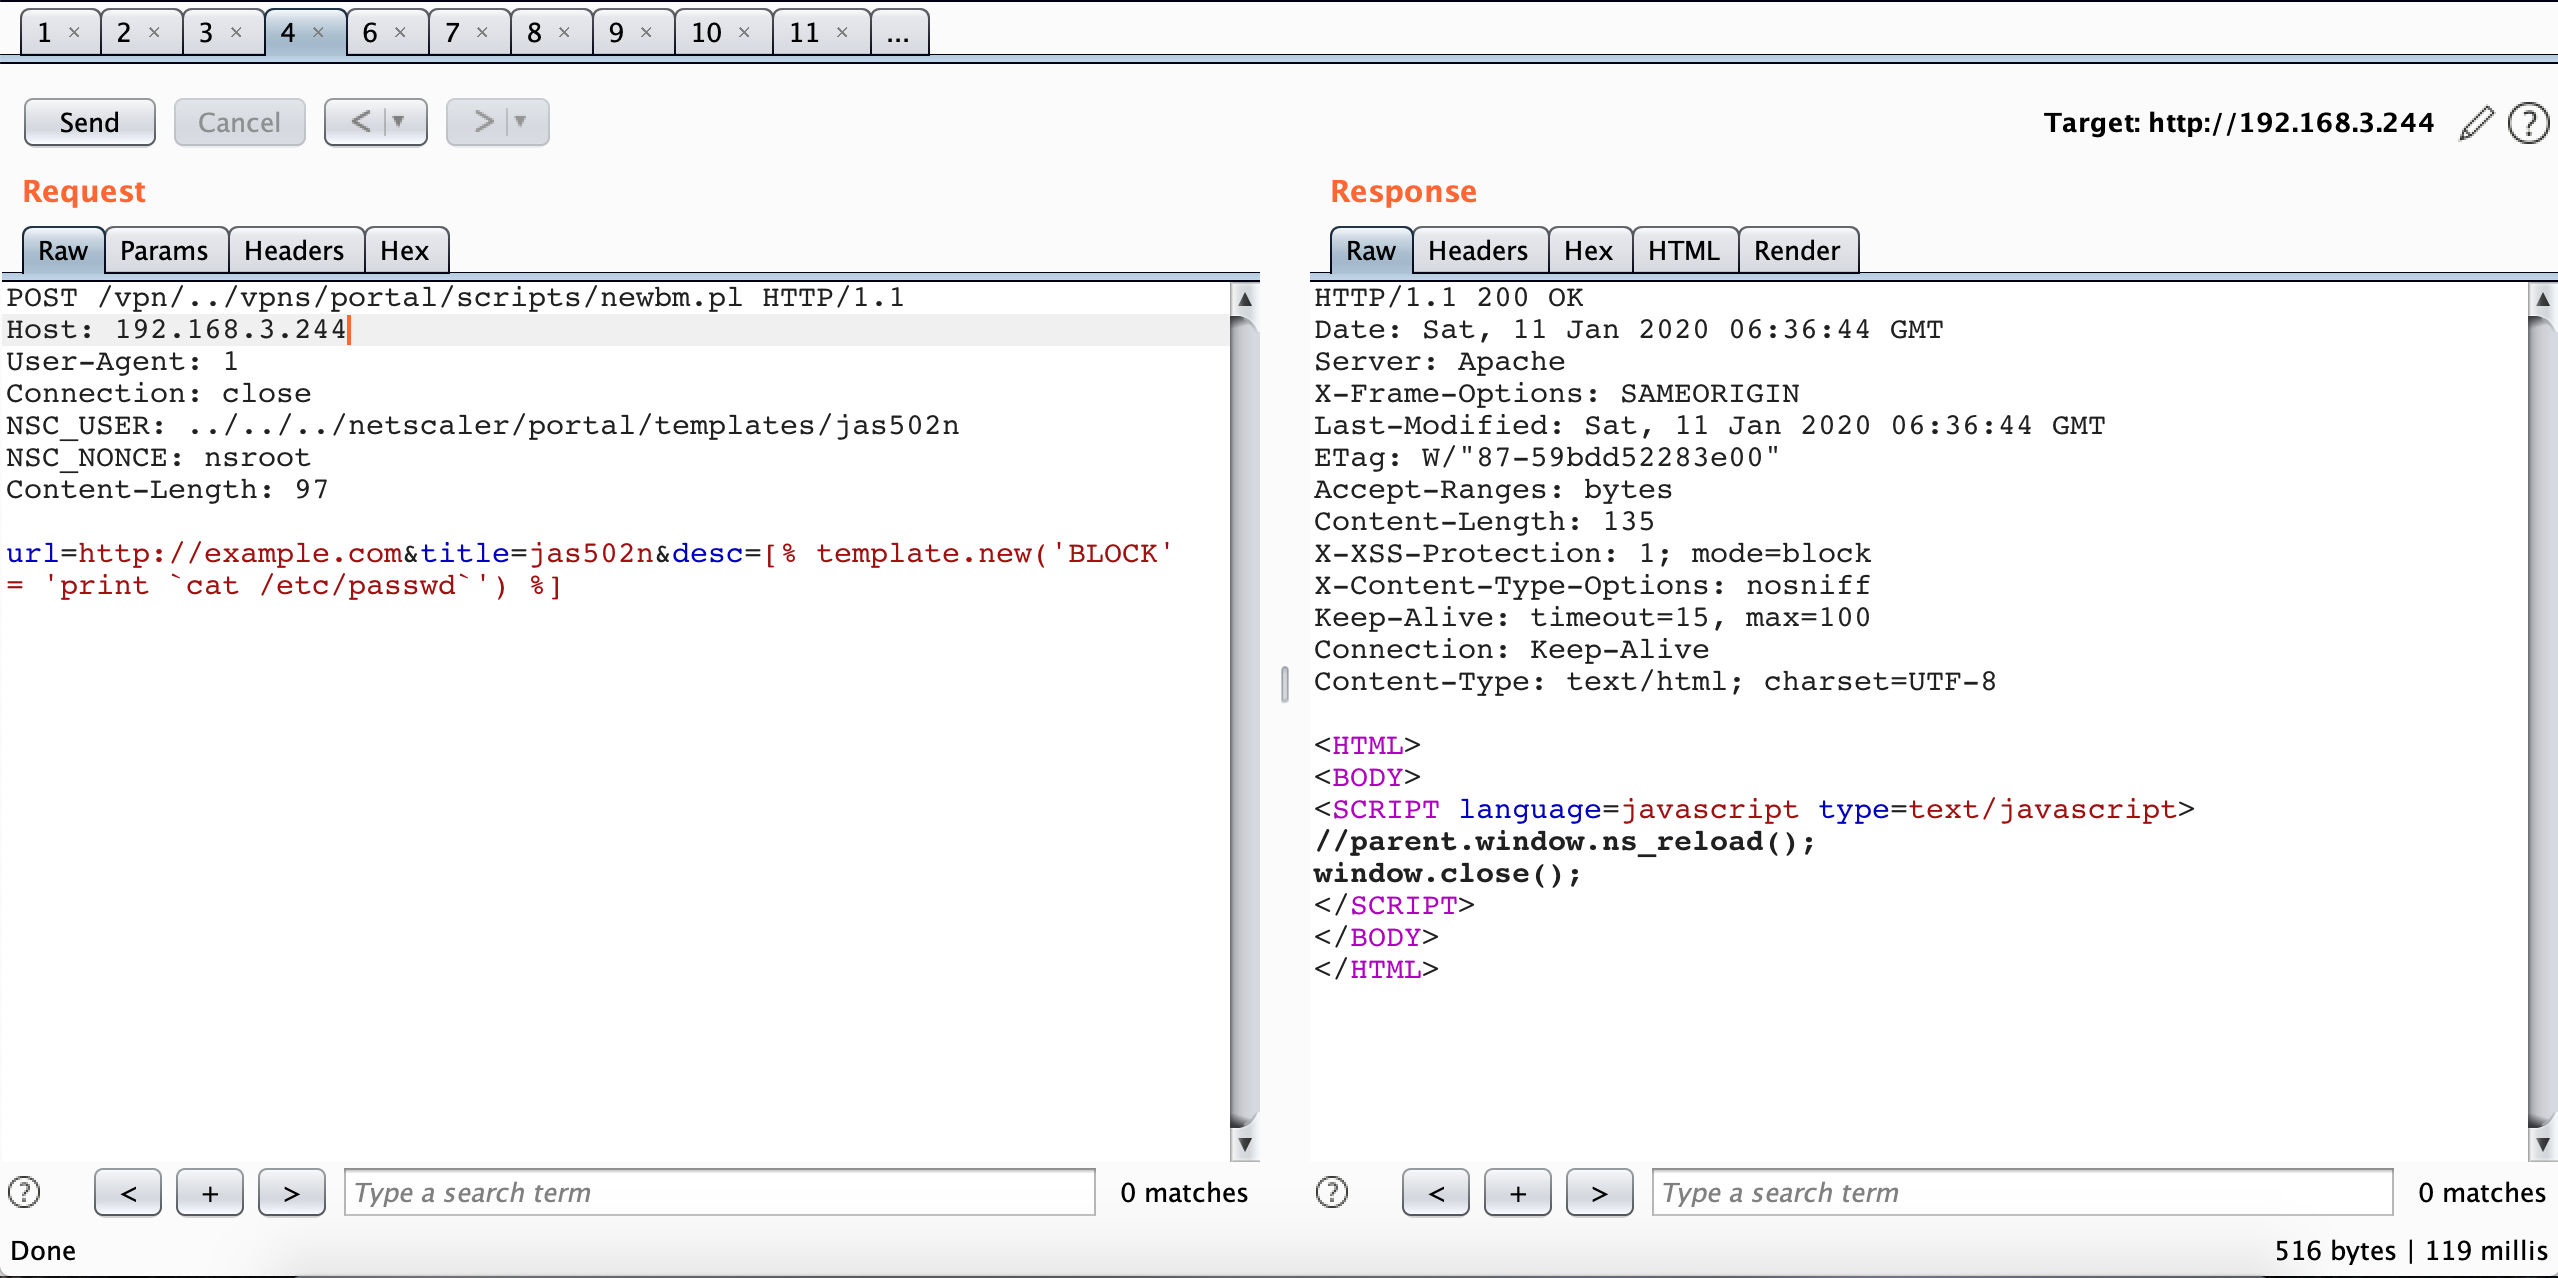Image resolution: width=2558 pixels, height=1278 pixels.
Task: Expand the history forward dropdown arrow
Action: 520,122
